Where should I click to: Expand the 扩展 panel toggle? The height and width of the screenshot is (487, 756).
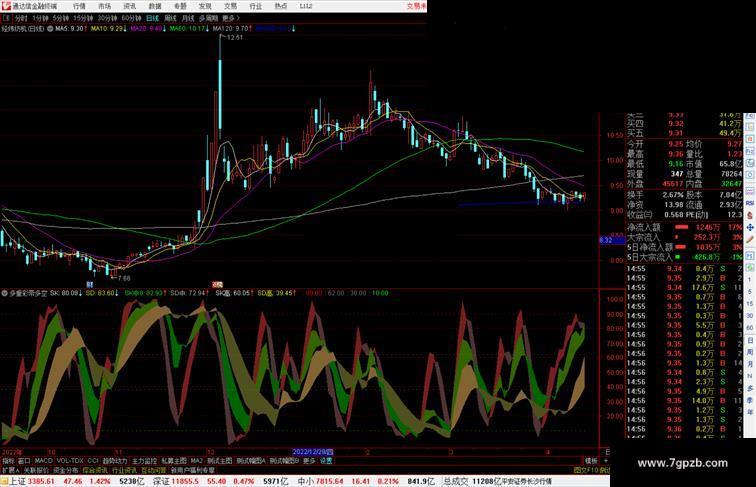click(10, 470)
